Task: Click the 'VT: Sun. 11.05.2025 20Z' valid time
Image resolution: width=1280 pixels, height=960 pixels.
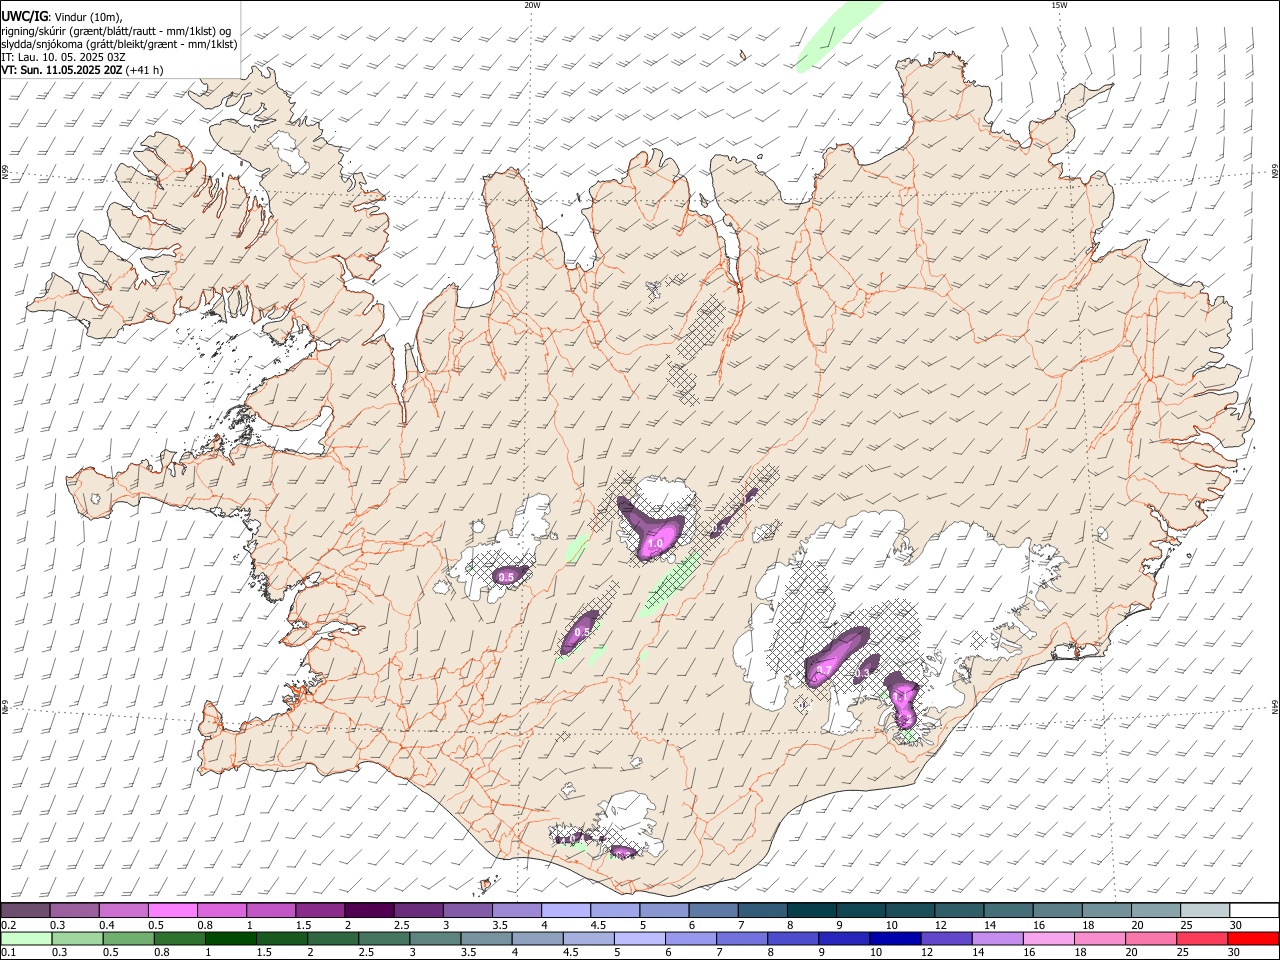Action: coord(62,70)
